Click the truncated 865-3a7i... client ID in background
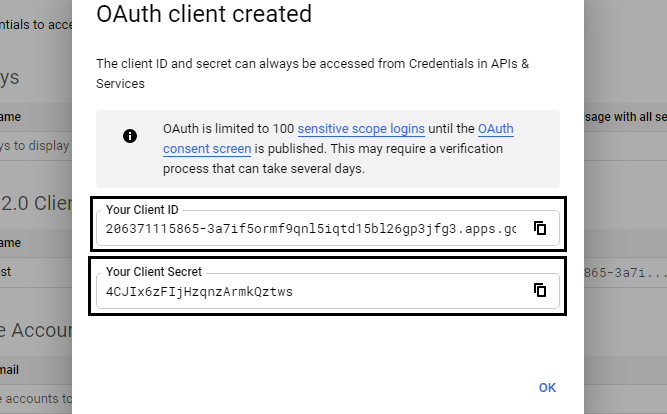 pyautogui.click(x=625, y=273)
